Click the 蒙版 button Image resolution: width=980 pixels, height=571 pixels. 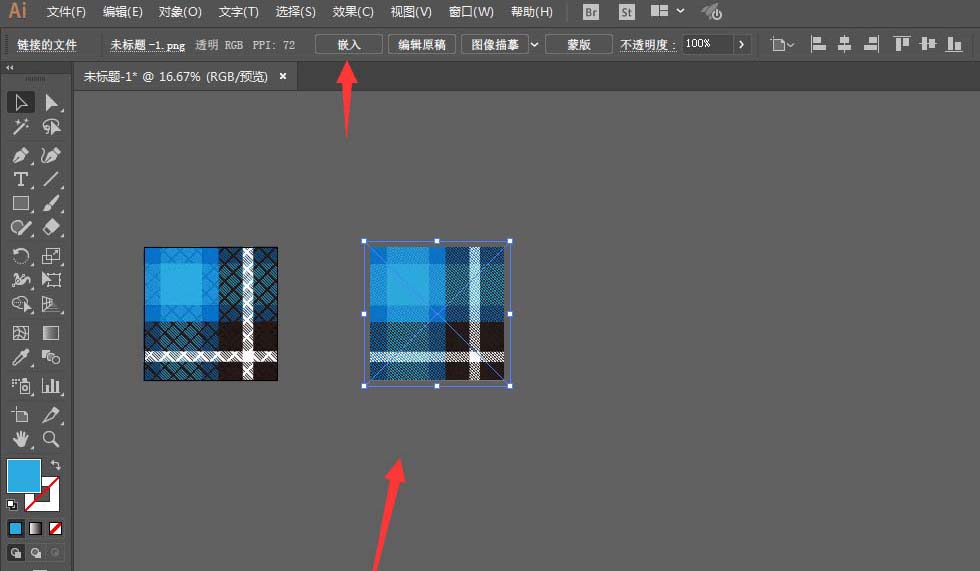tap(579, 44)
